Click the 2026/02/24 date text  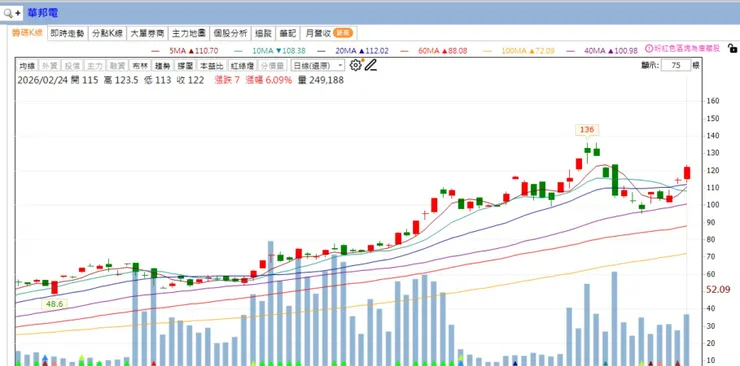pyautogui.click(x=42, y=80)
